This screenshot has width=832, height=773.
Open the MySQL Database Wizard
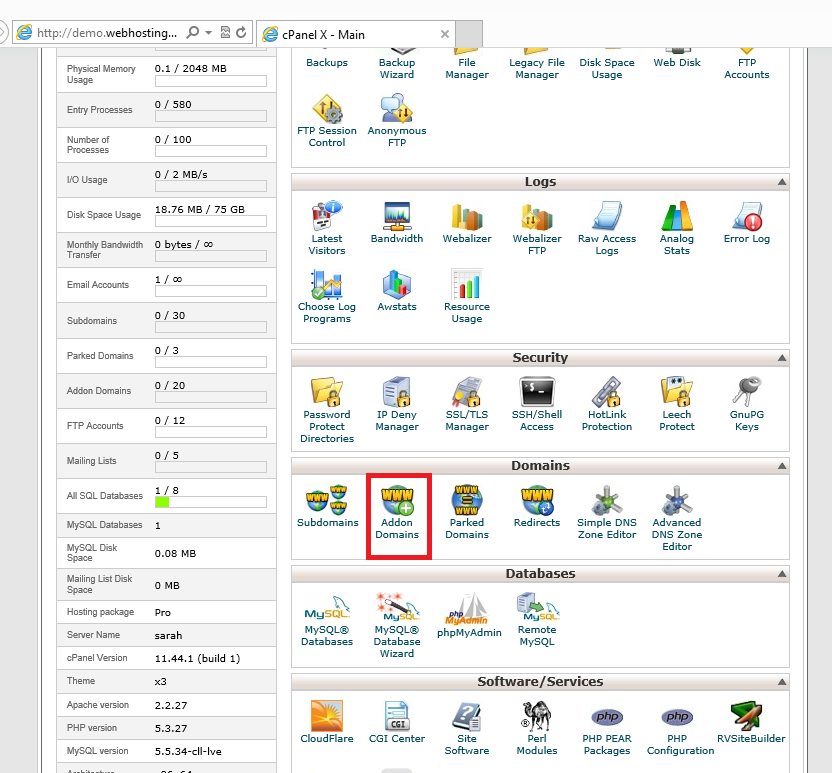click(397, 623)
